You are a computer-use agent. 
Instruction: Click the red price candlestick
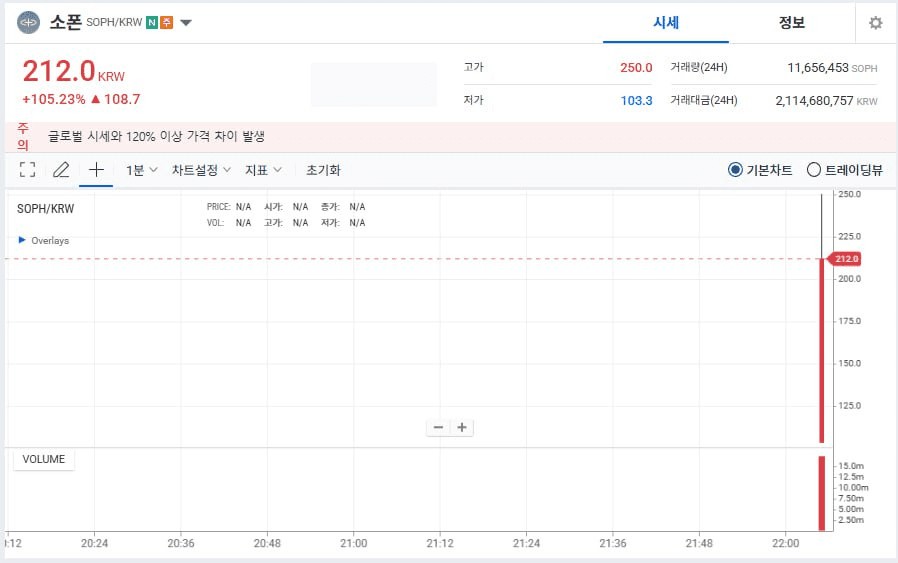point(822,350)
